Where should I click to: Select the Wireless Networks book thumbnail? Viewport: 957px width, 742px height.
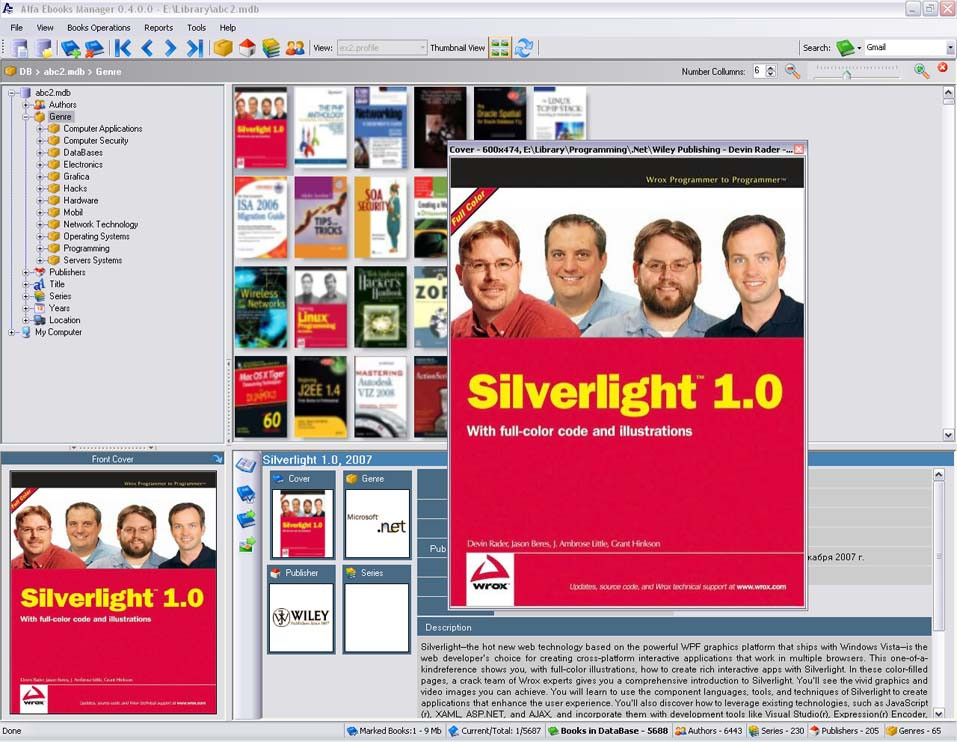click(261, 307)
